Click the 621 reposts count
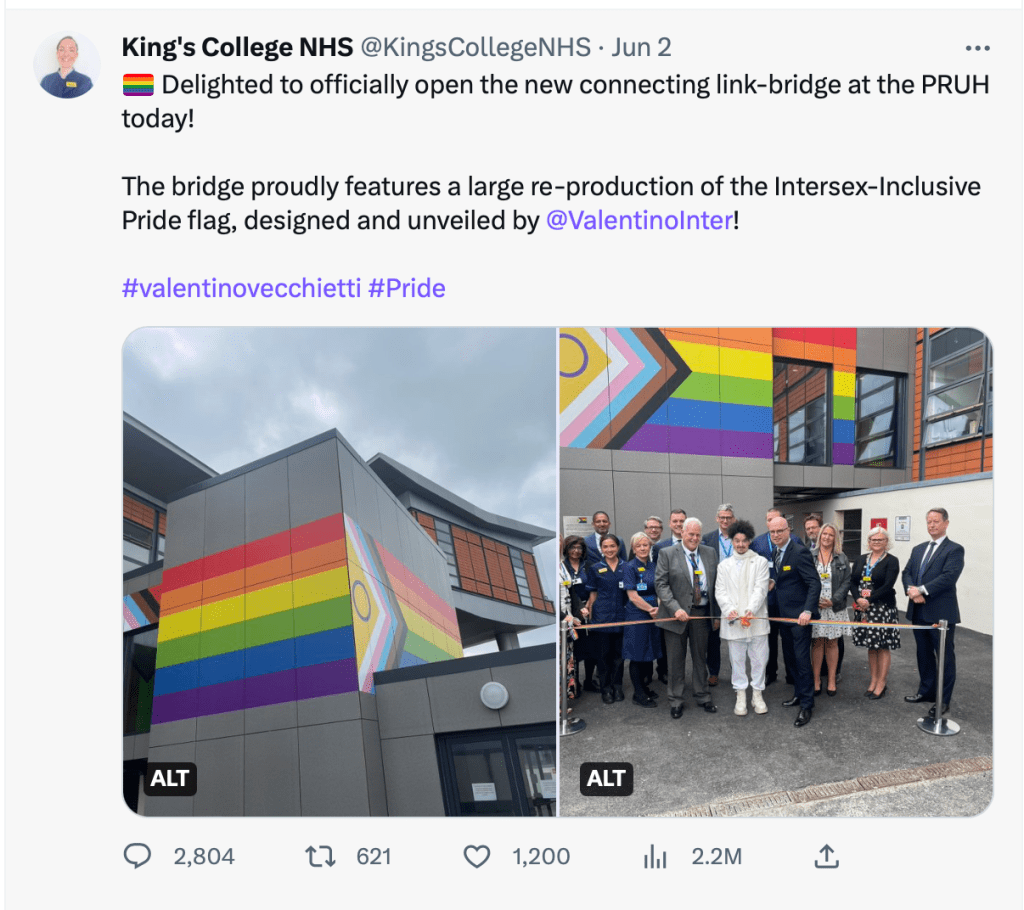1024x910 pixels. [x=374, y=856]
